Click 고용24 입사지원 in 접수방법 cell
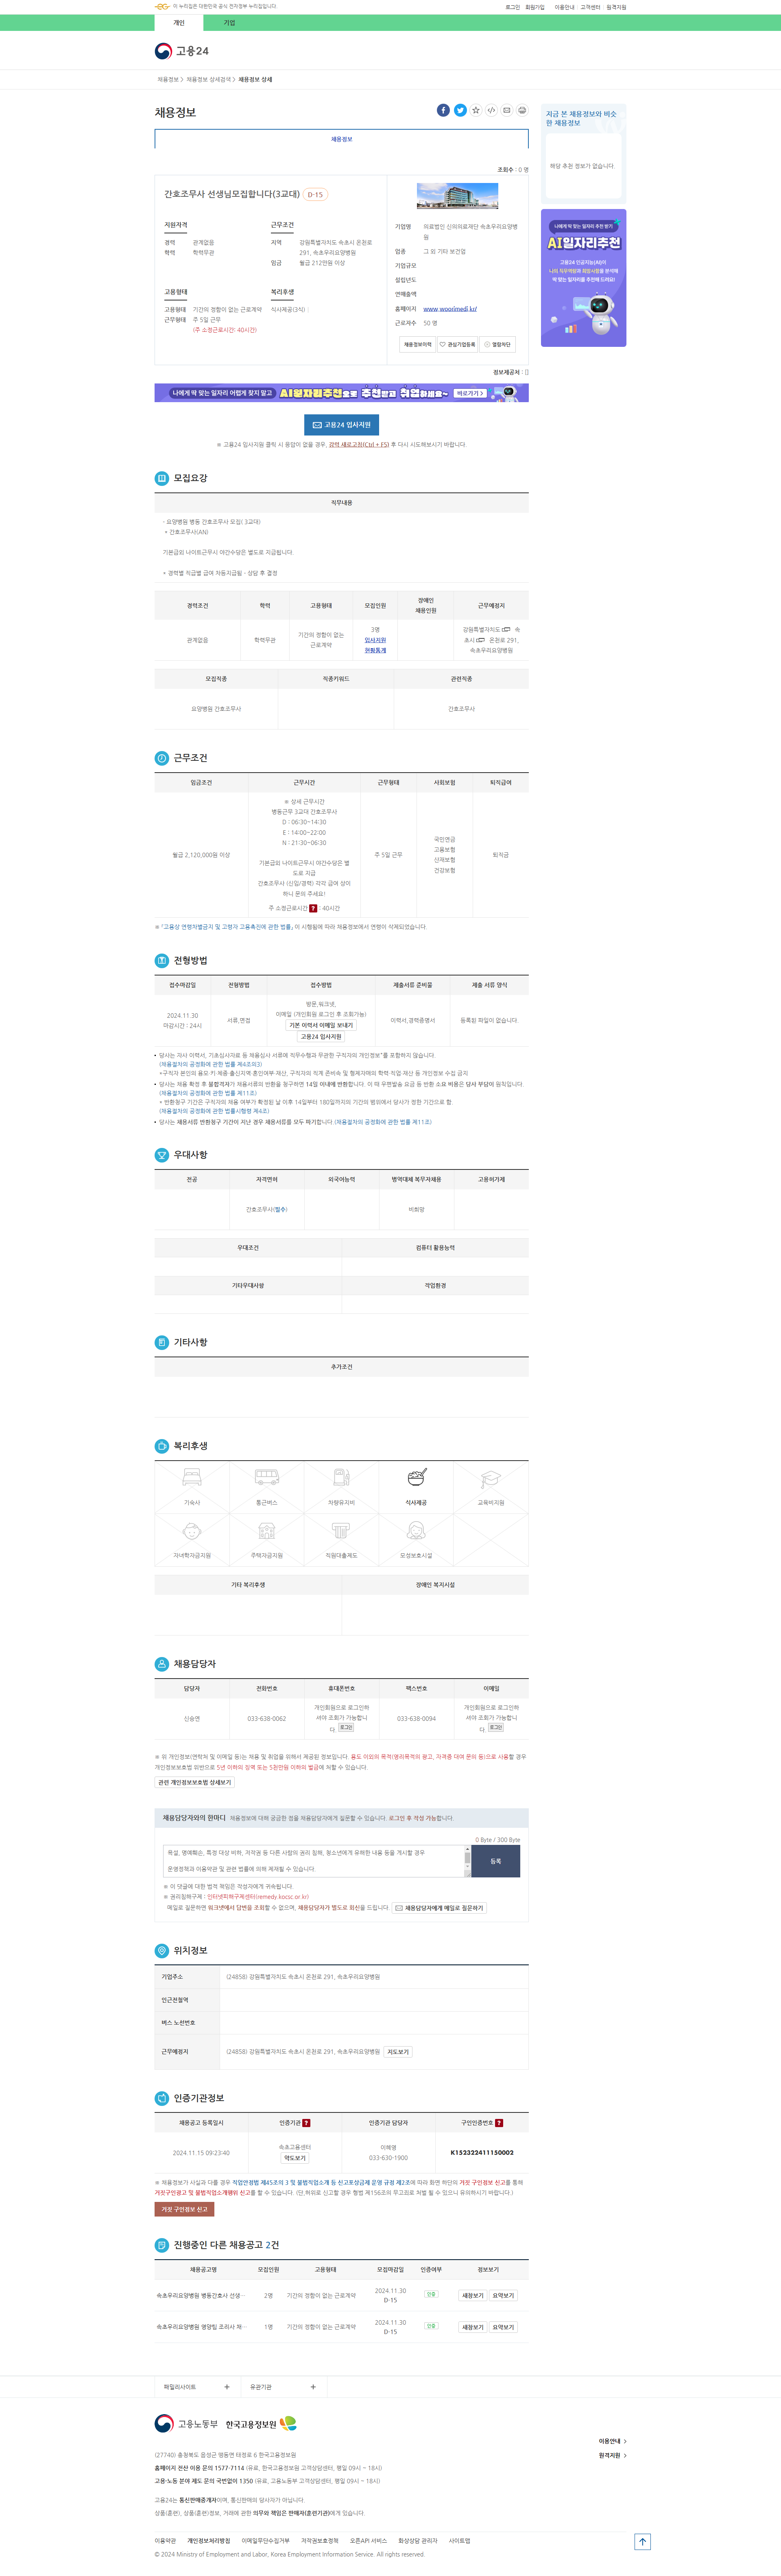Image resolution: width=781 pixels, height=2576 pixels. 321,1037
